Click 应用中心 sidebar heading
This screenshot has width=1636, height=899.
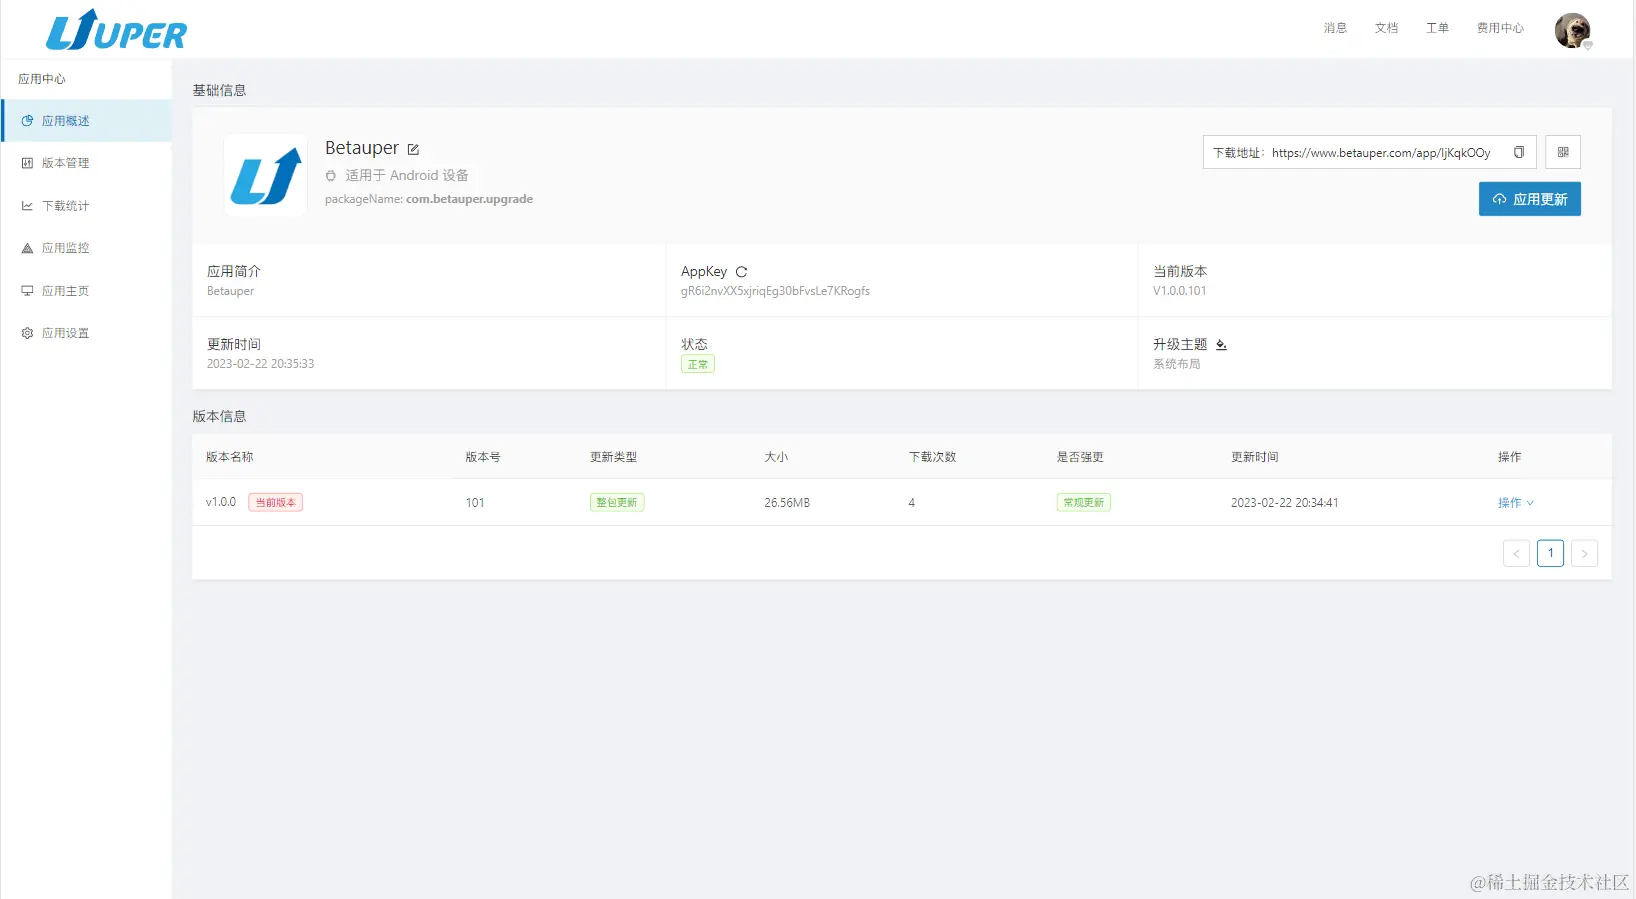[42, 79]
